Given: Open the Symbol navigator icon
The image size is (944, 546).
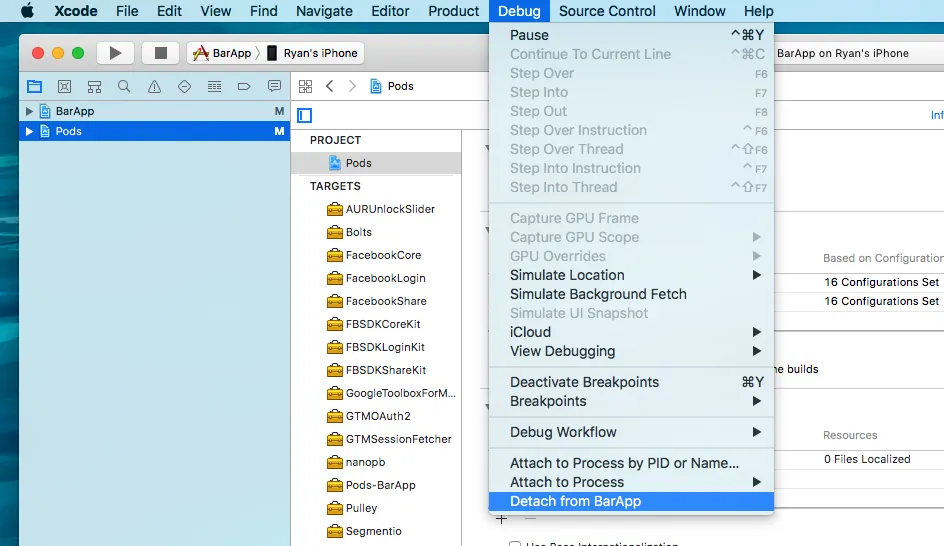Looking at the screenshot, I should [94, 86].
